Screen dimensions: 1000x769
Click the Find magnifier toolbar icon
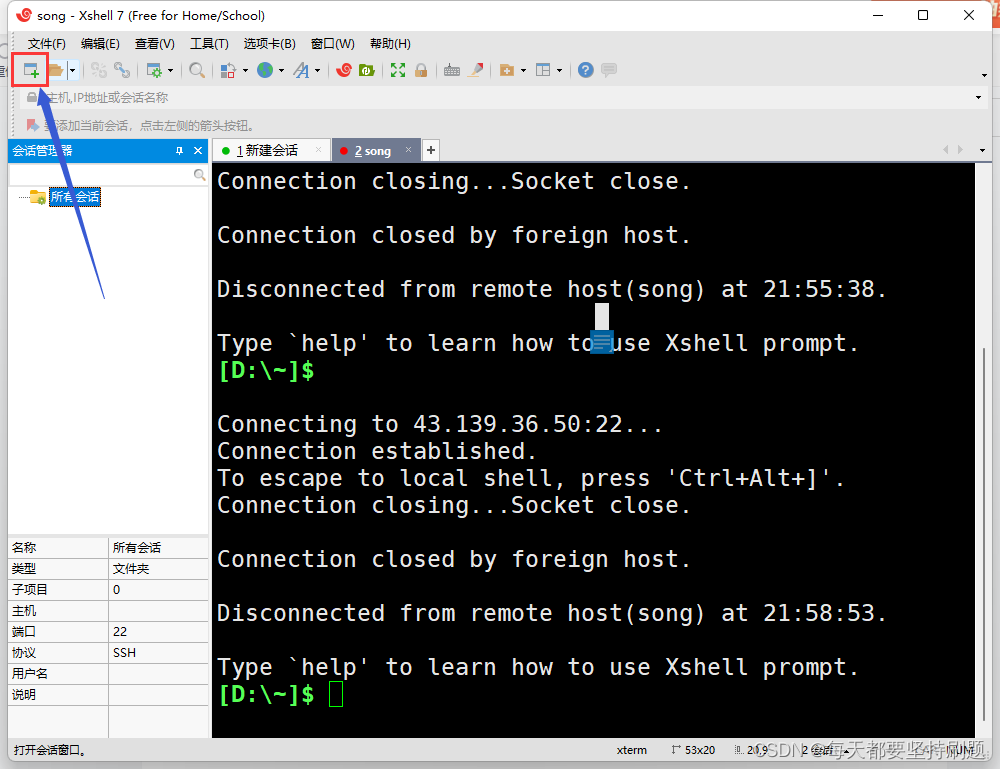[x=197, y=70]
